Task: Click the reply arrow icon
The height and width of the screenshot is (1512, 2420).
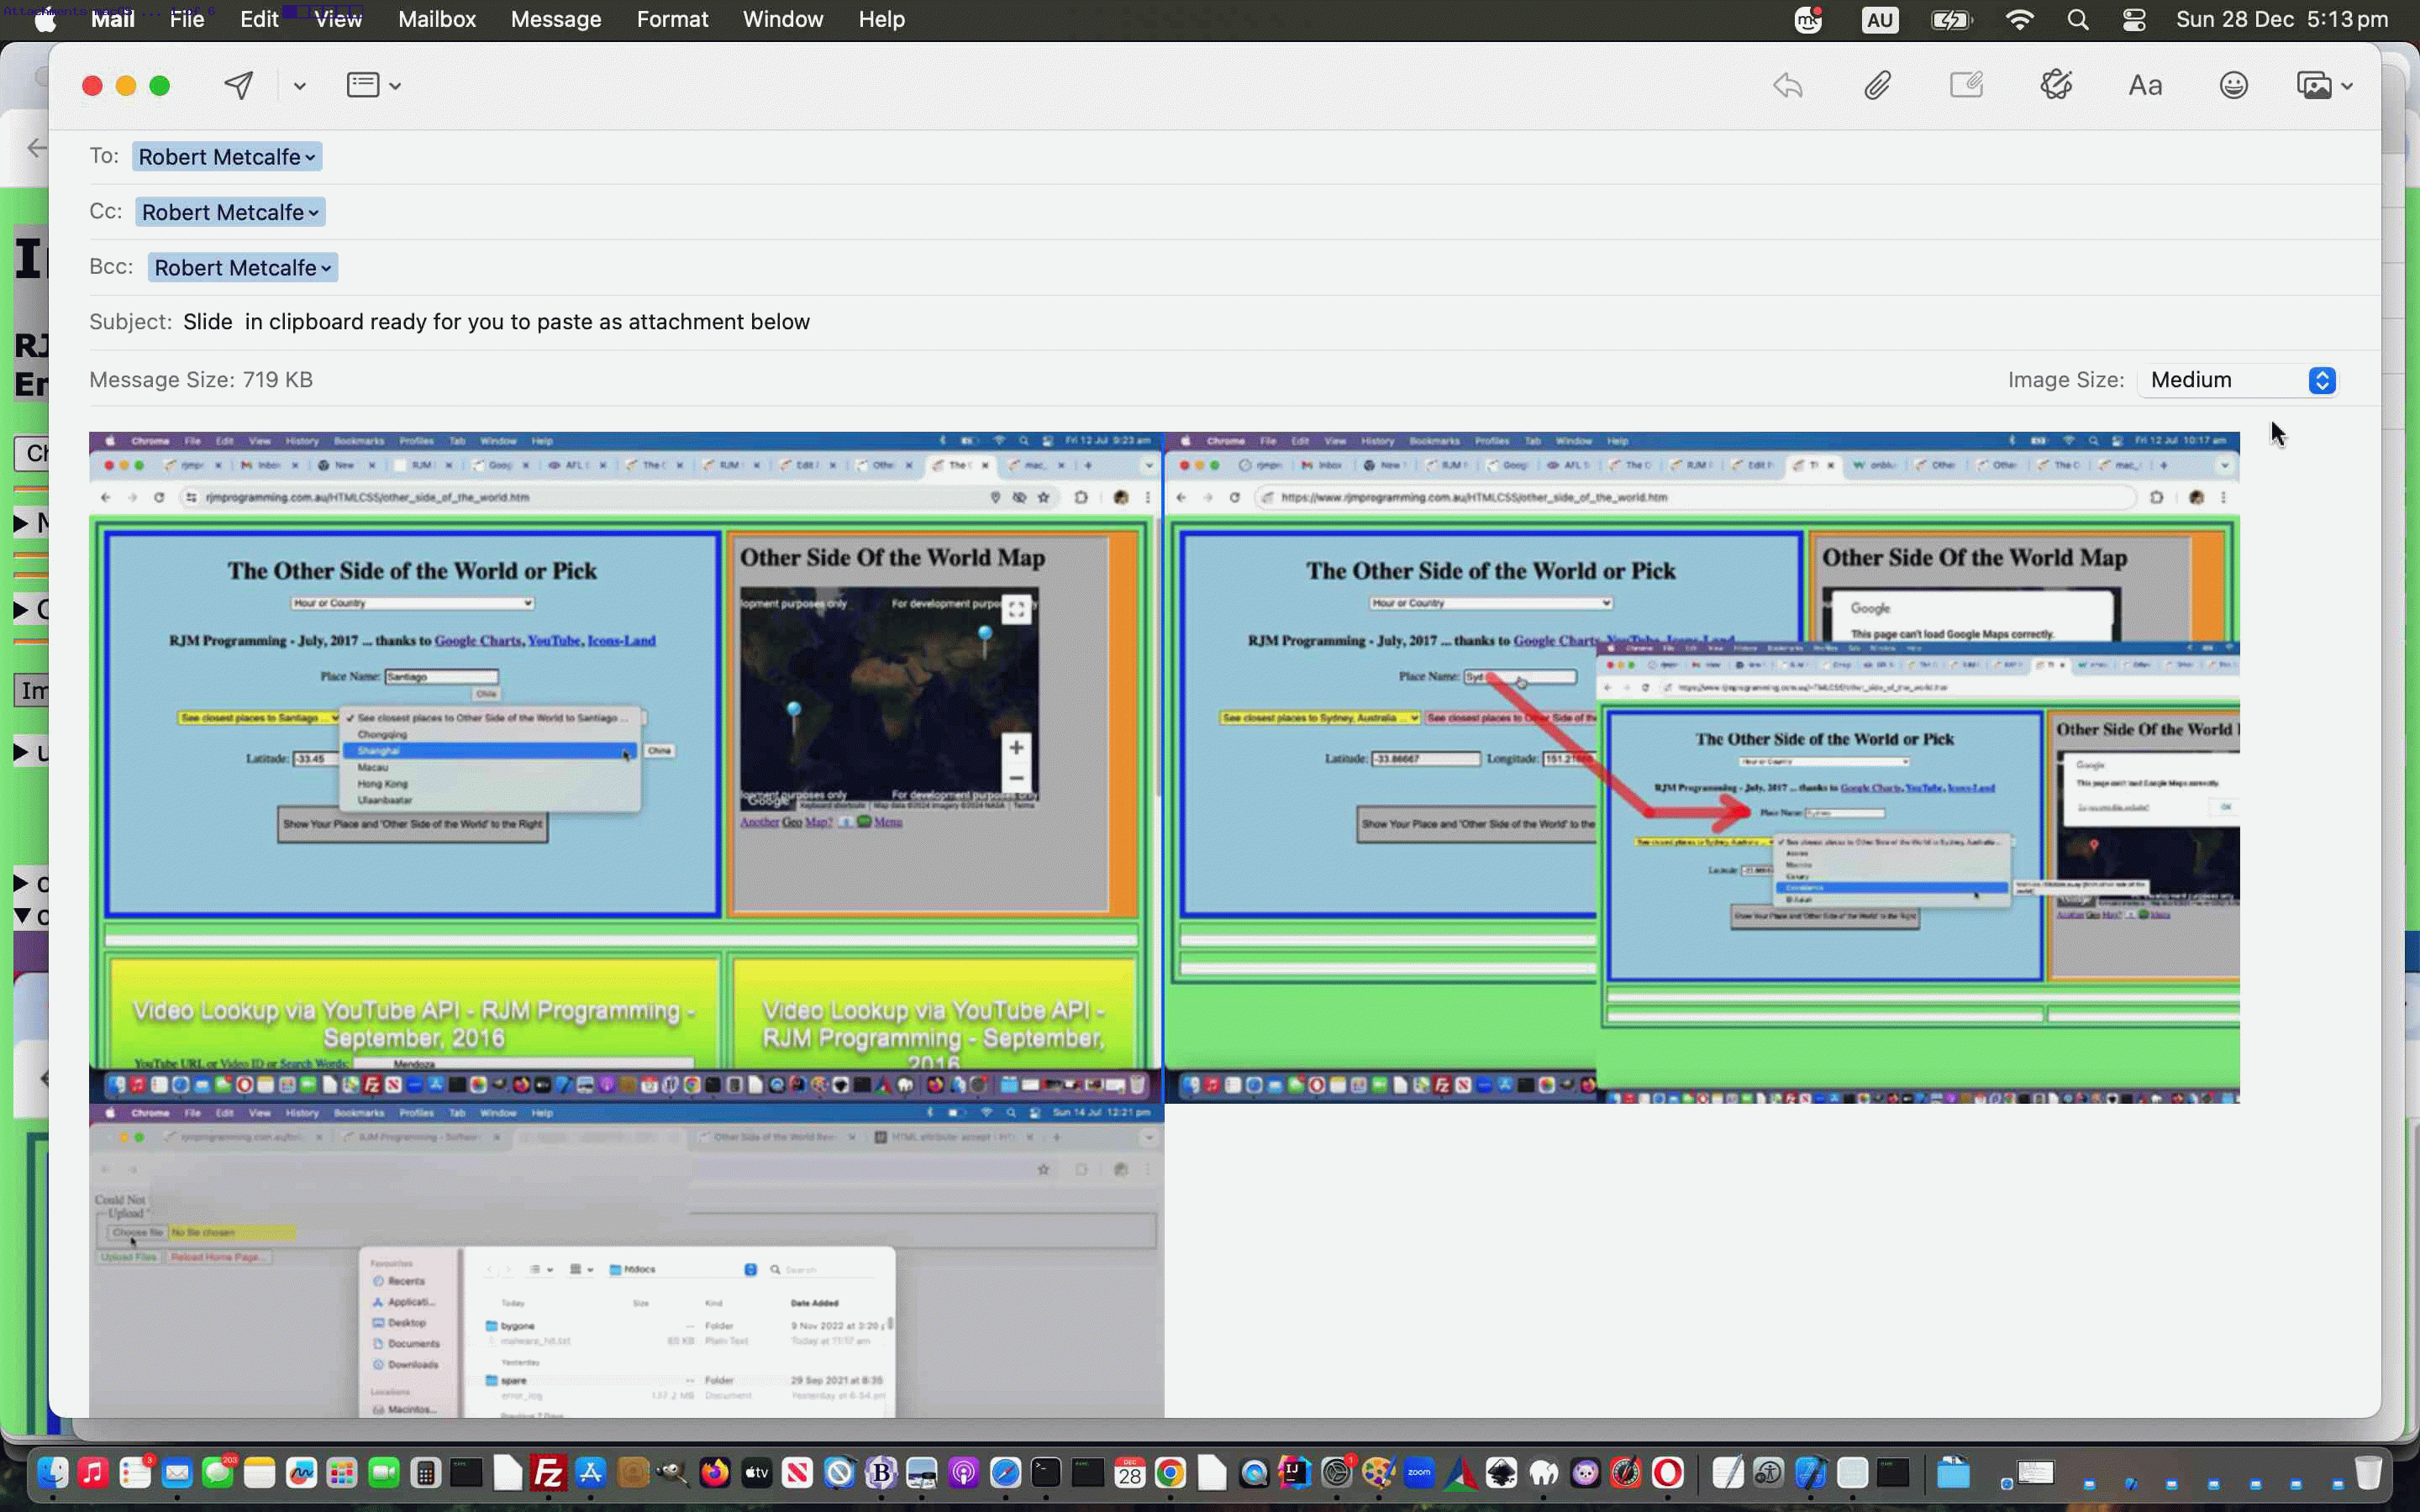Action: [1788, 85]
